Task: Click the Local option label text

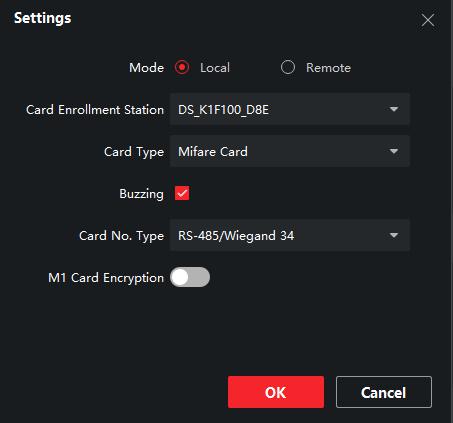Action: tap(215, 68)
